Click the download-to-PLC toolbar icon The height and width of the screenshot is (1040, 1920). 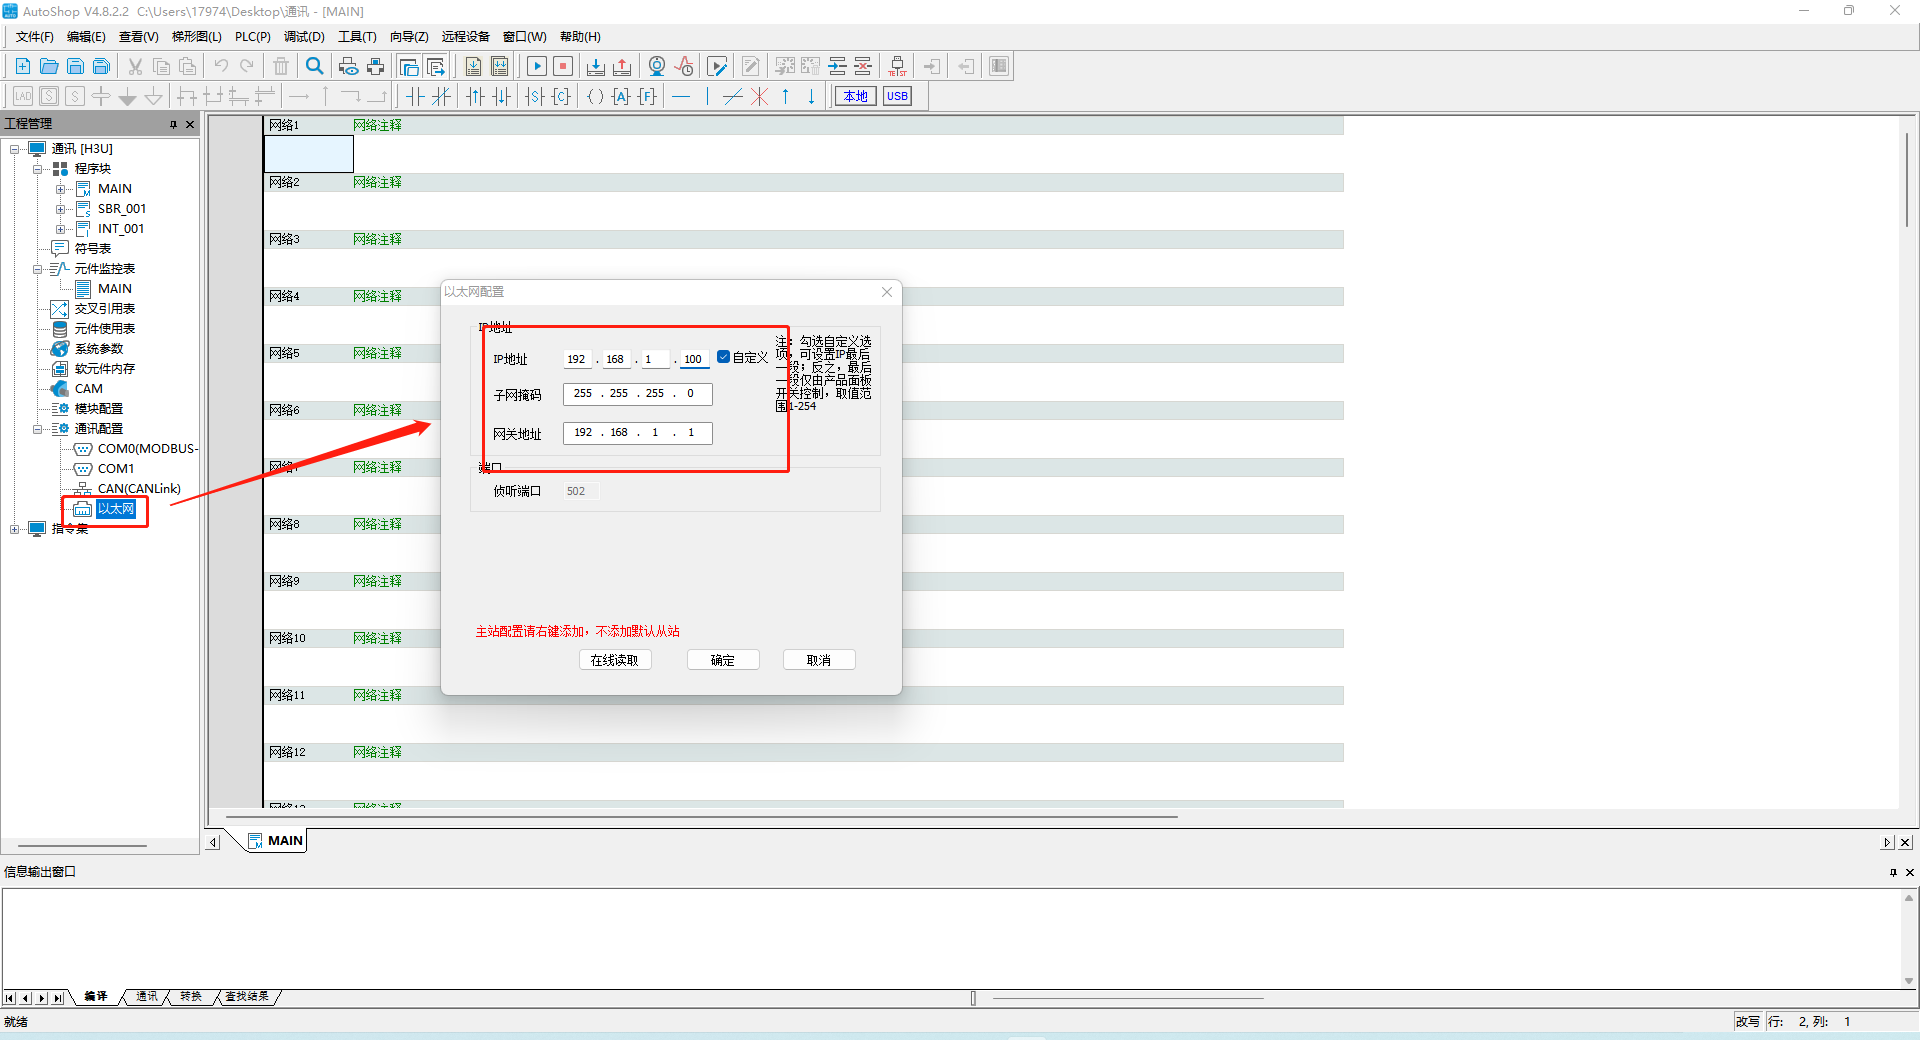(596, 66)
